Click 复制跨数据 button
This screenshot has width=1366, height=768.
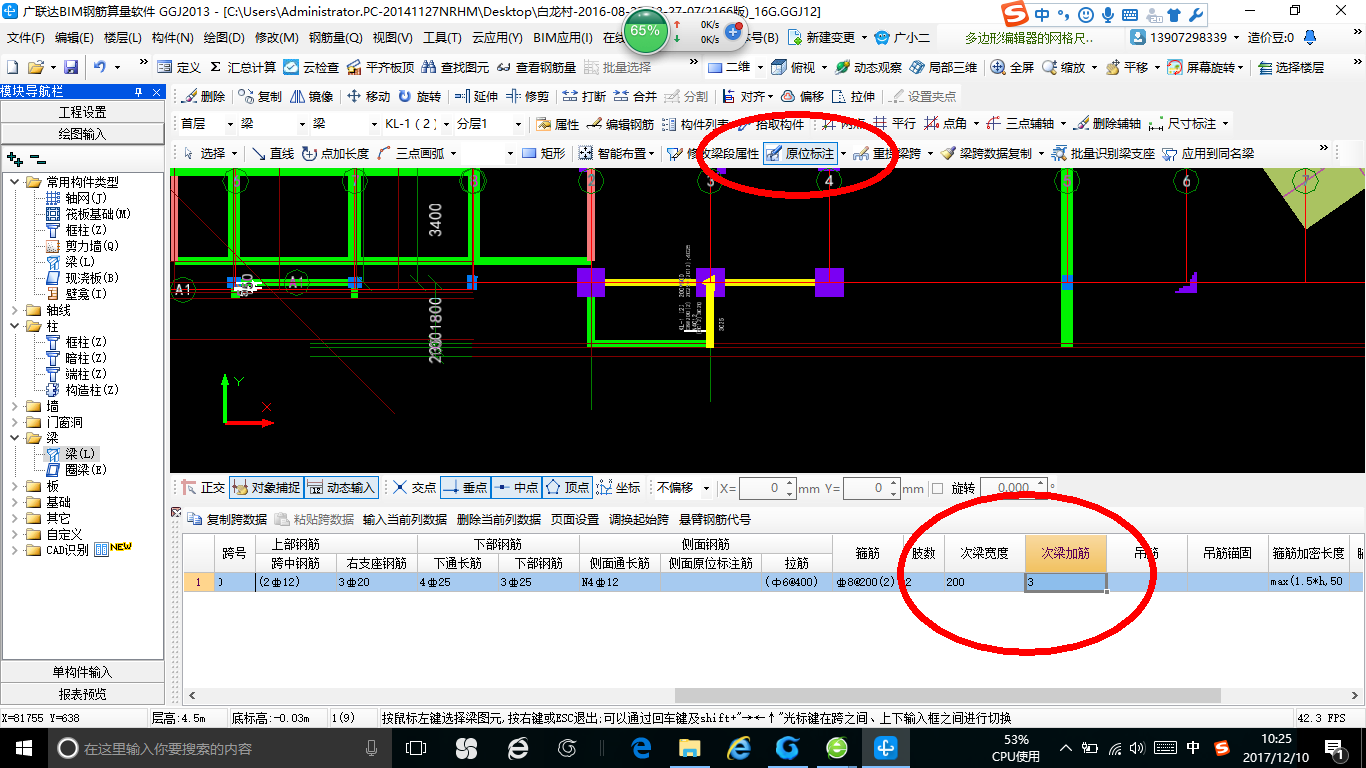228,519
